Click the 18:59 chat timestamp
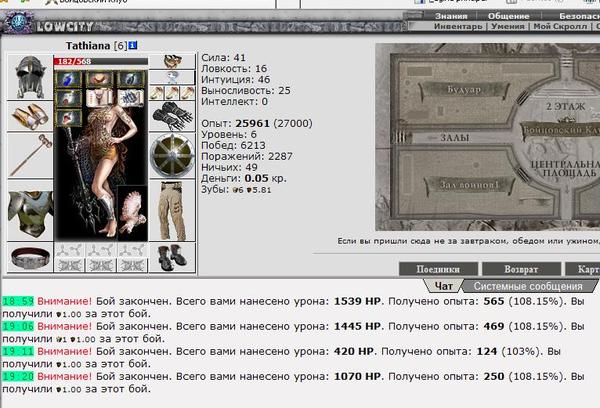Screen dimensions: 600x408 tap(18, 301)
